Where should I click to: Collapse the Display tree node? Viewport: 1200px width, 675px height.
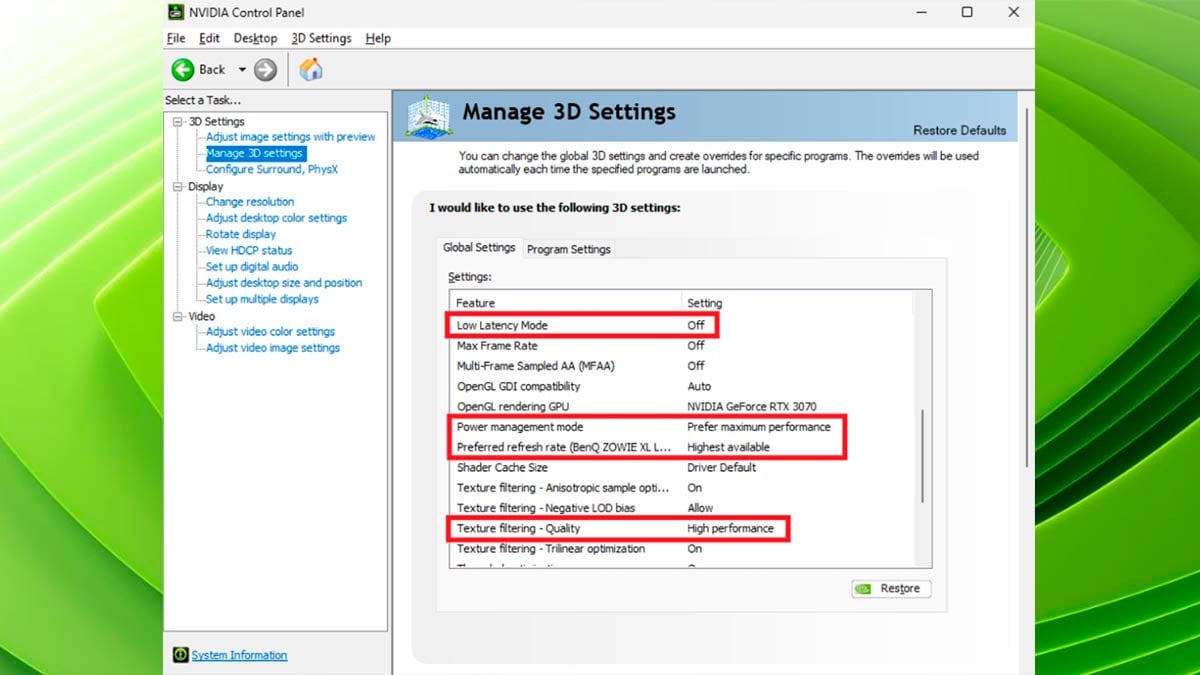(x=178, y=187)
